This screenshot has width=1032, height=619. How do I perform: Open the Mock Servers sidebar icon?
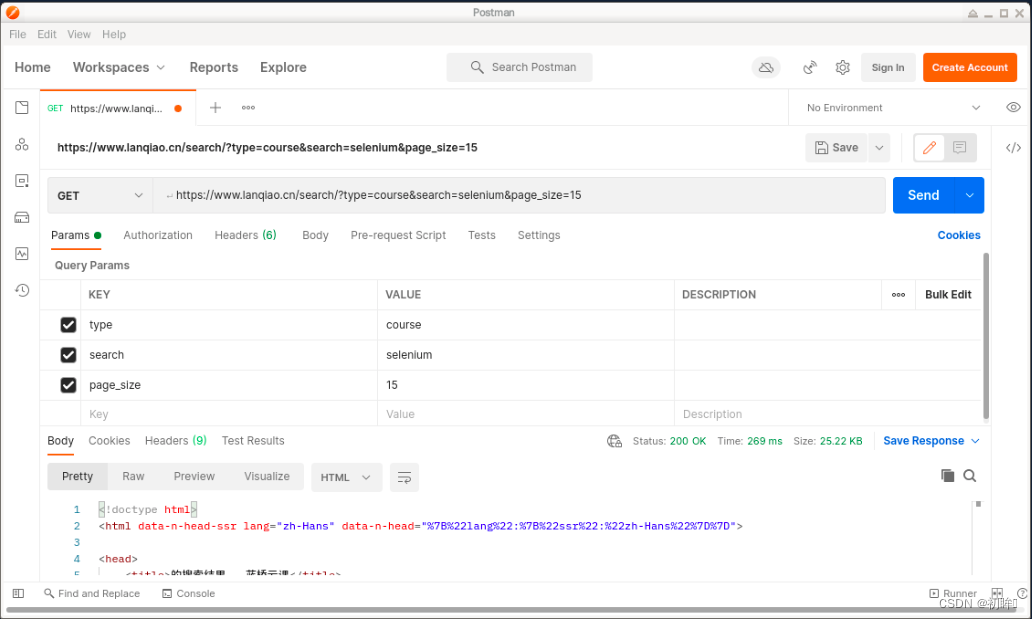(x=22, y=217)
